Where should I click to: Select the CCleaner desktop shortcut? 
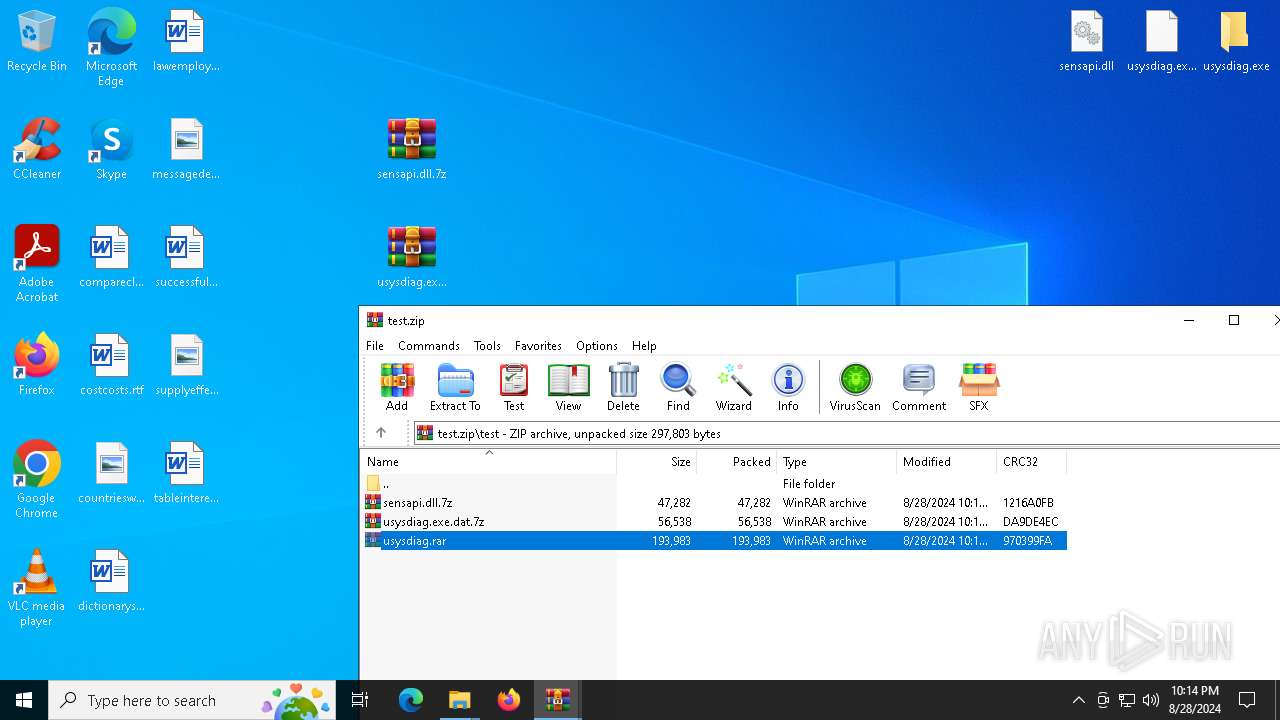[37, 149]
